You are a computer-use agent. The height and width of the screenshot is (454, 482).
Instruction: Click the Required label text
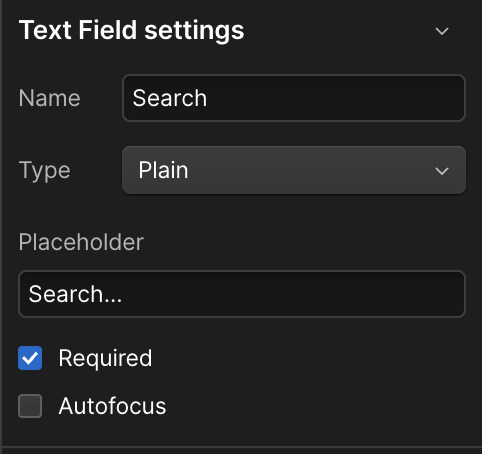pos(105,359)
